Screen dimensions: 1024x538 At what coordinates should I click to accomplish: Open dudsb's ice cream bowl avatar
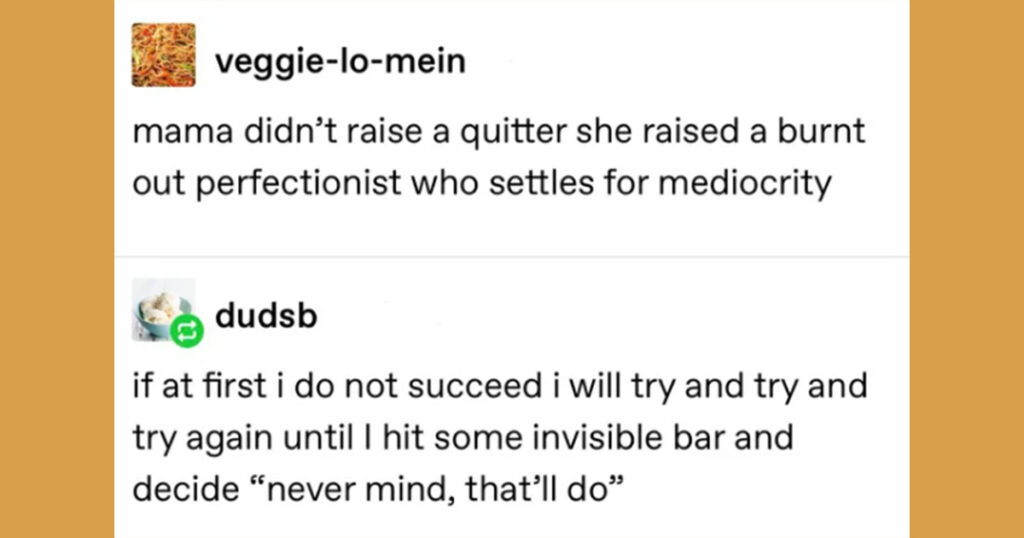click(163, 309)
